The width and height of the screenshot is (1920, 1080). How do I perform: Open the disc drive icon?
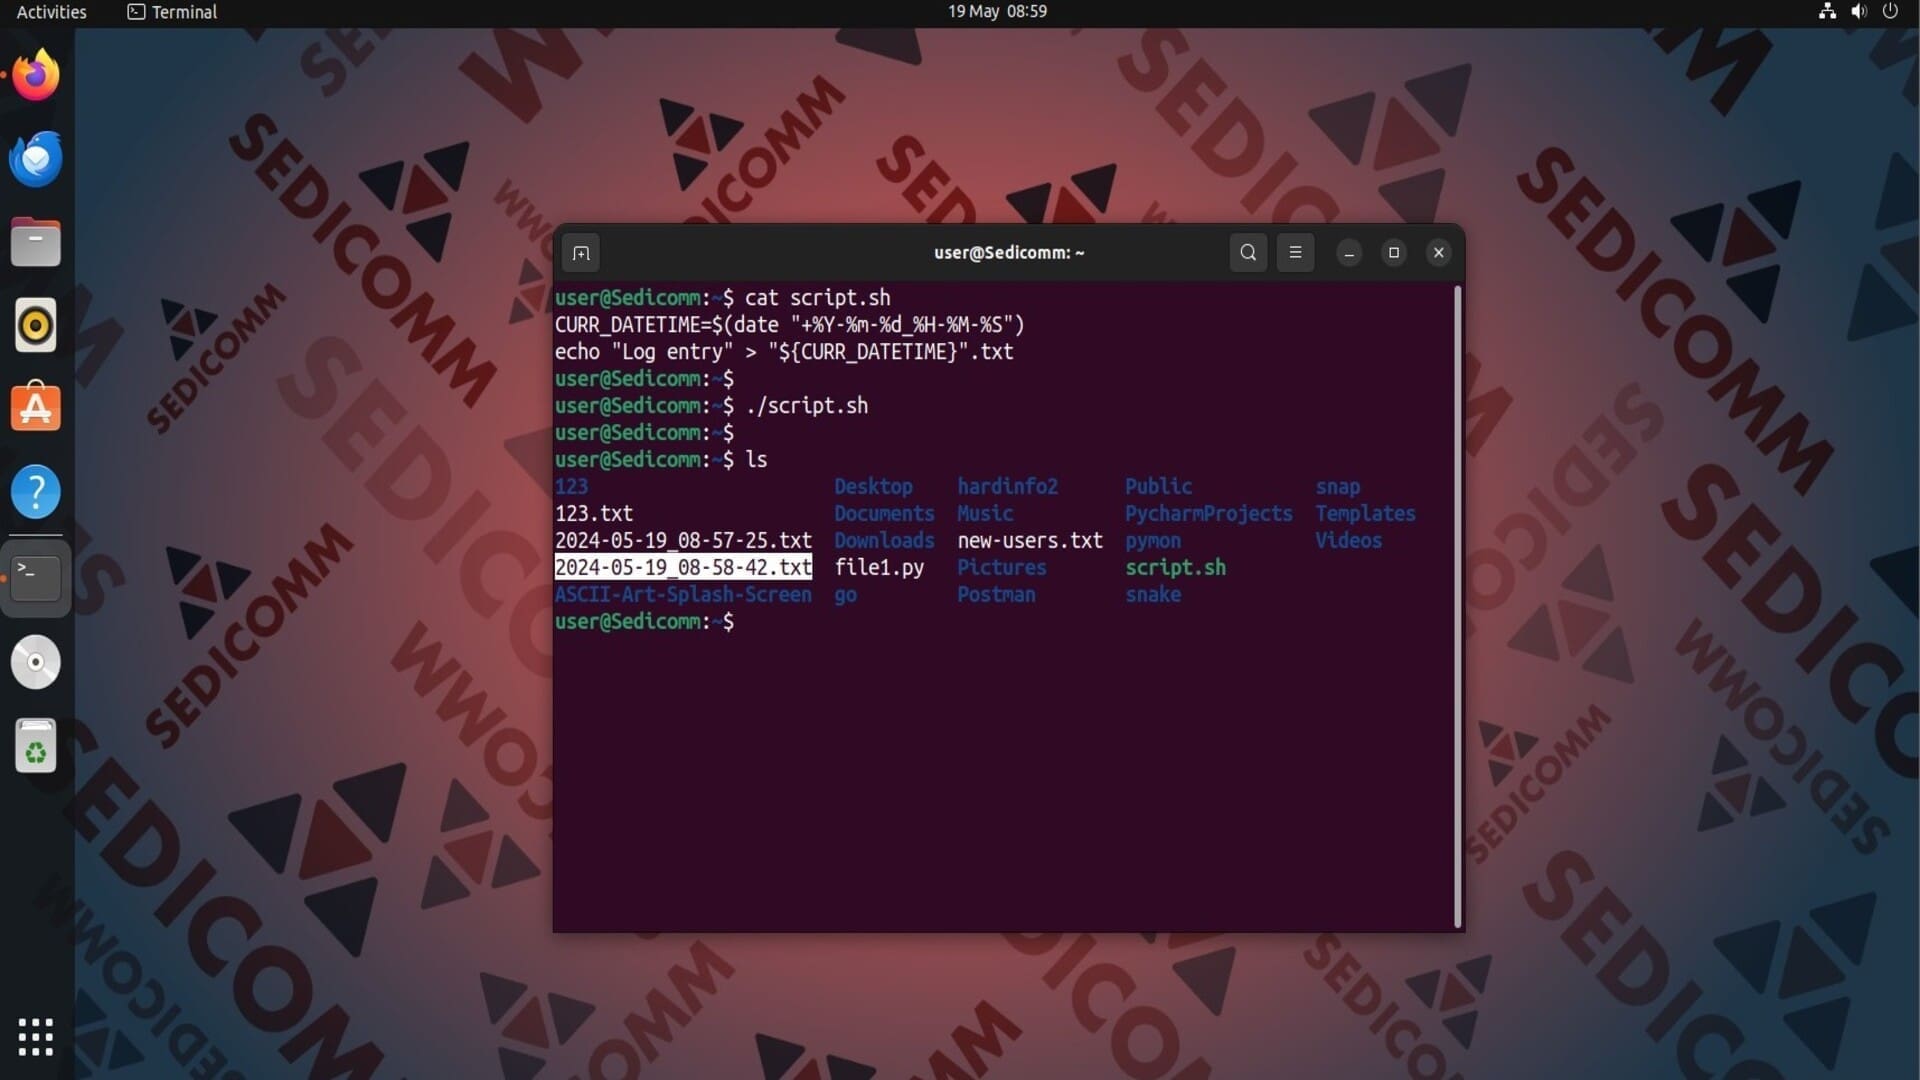(x=36, y=662)
